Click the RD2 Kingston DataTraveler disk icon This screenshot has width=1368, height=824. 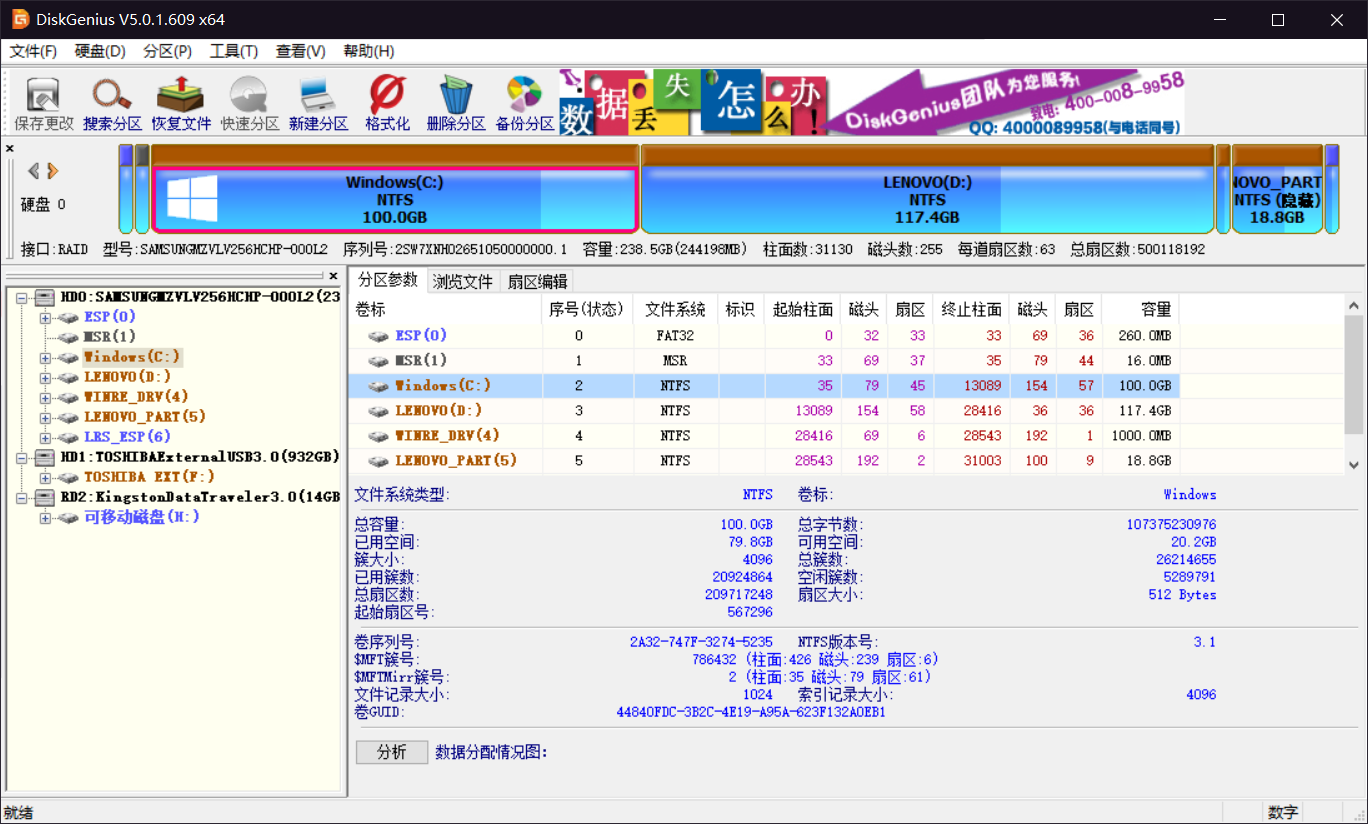45,497
